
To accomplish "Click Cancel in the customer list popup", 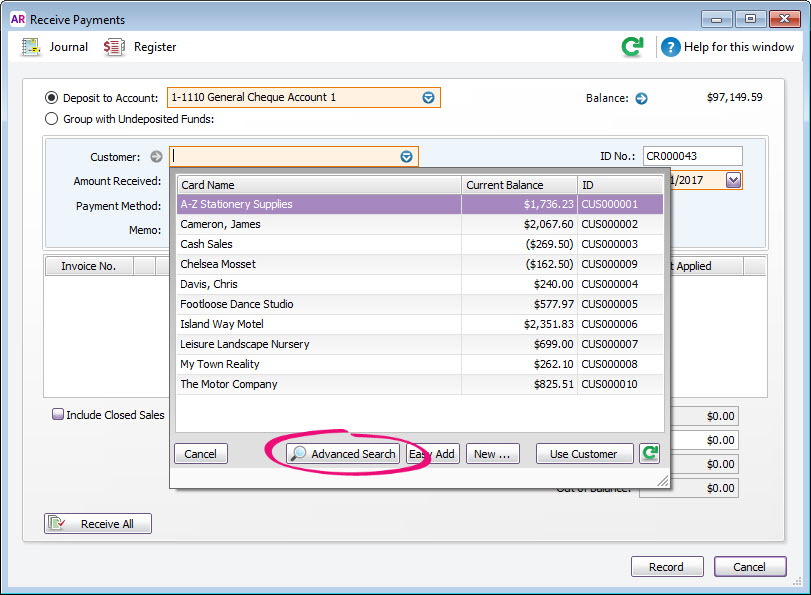I will coord(201,454).
